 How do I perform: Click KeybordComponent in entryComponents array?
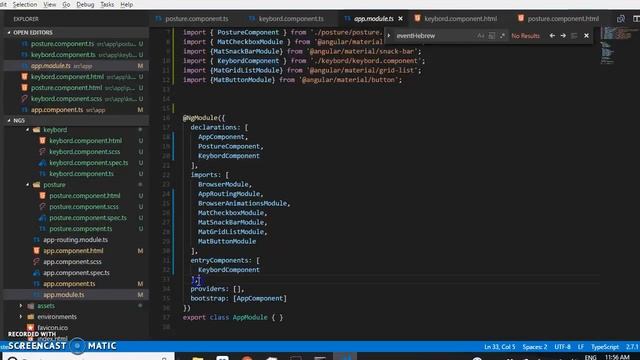pos(229,270)
